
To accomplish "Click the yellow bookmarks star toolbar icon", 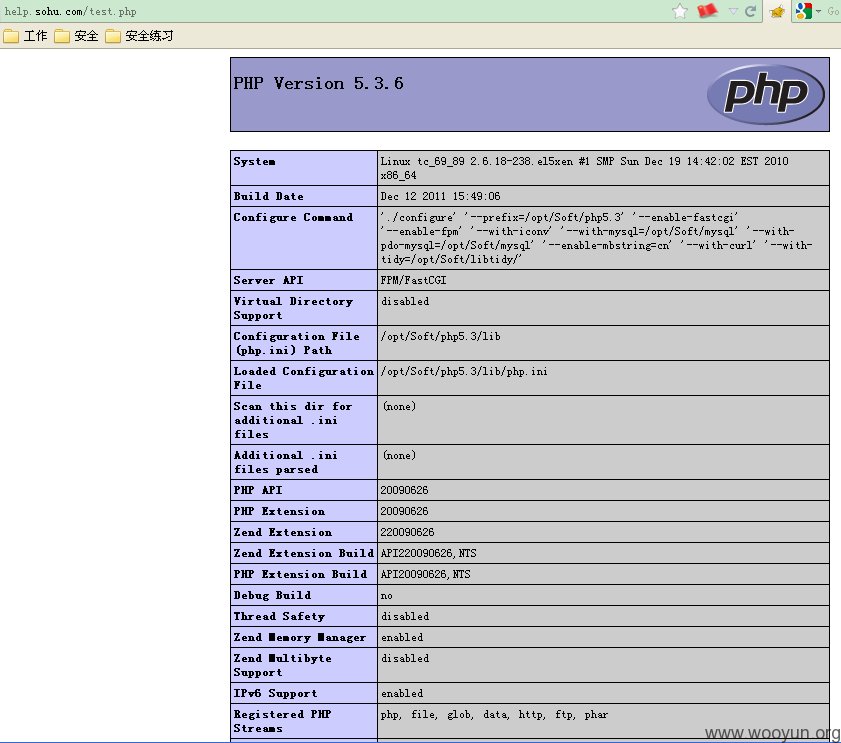I will [777, 11].
